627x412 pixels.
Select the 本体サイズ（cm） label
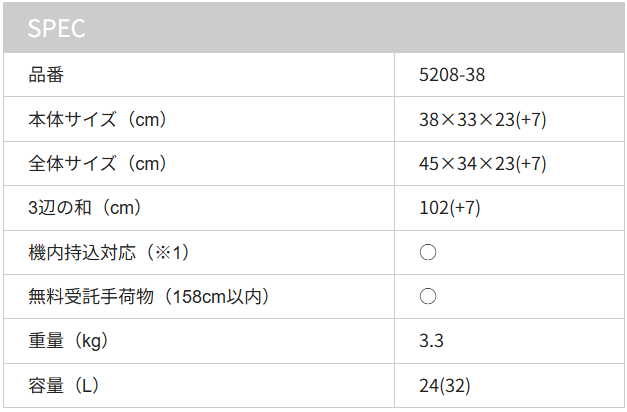point(98,119)
